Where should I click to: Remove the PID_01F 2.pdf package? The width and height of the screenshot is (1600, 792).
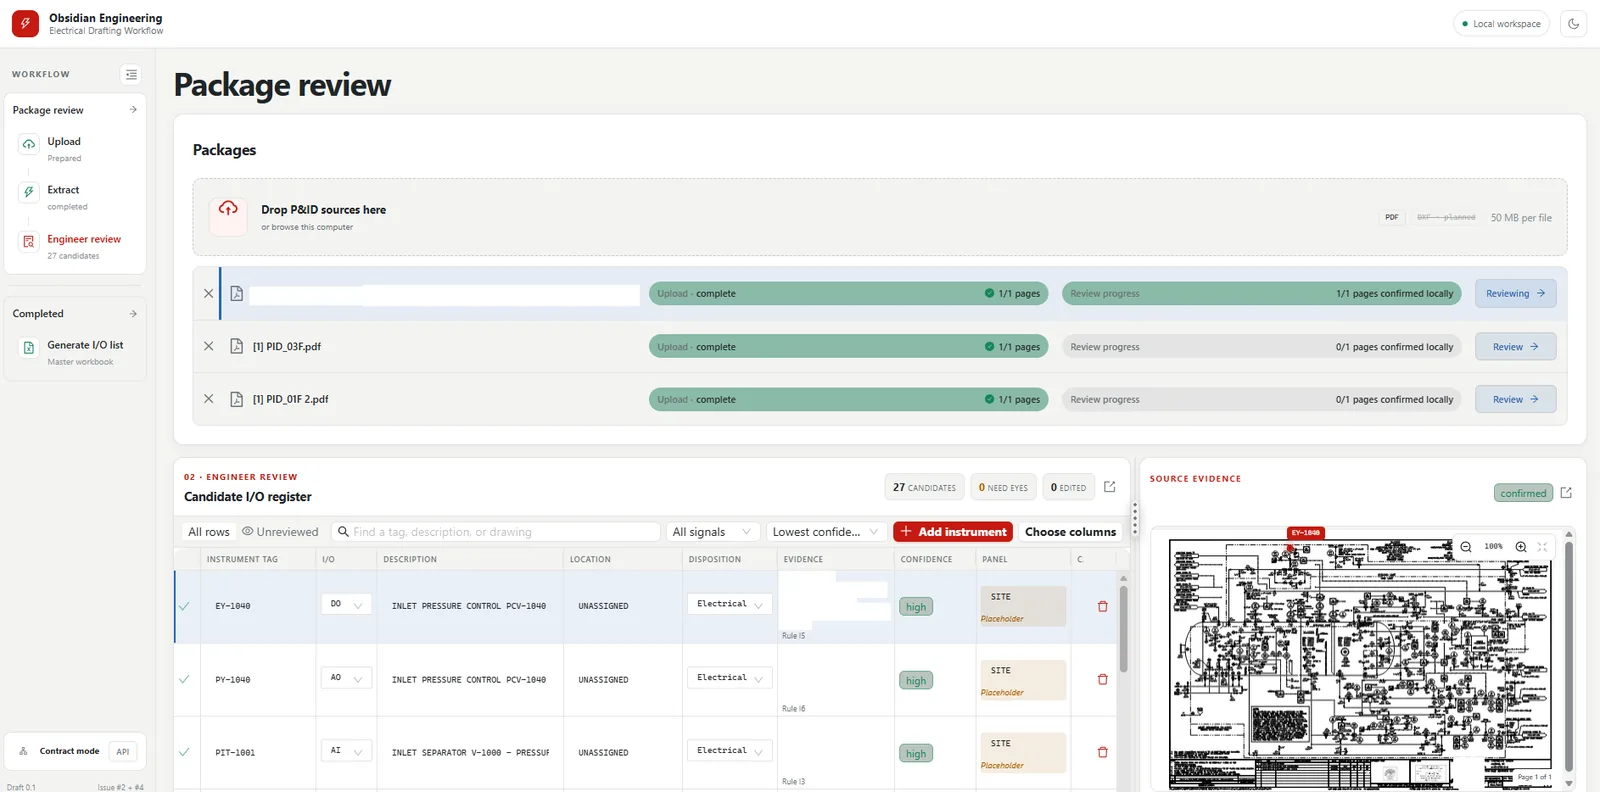(208, 399)
